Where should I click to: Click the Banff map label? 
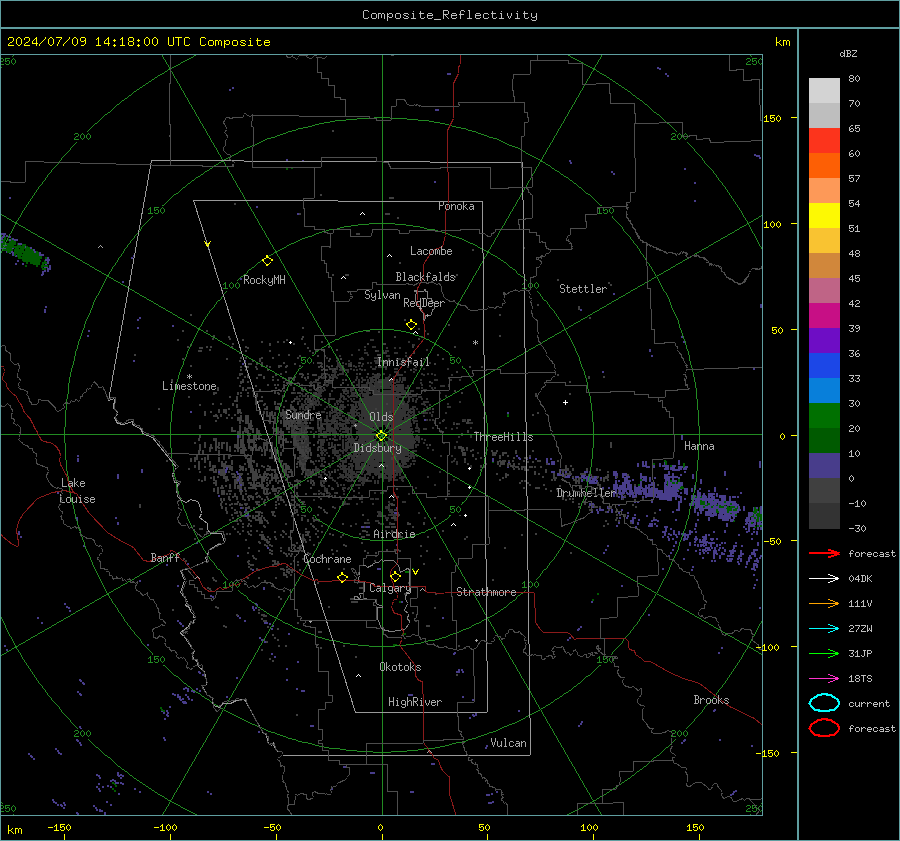coord(165,557)
